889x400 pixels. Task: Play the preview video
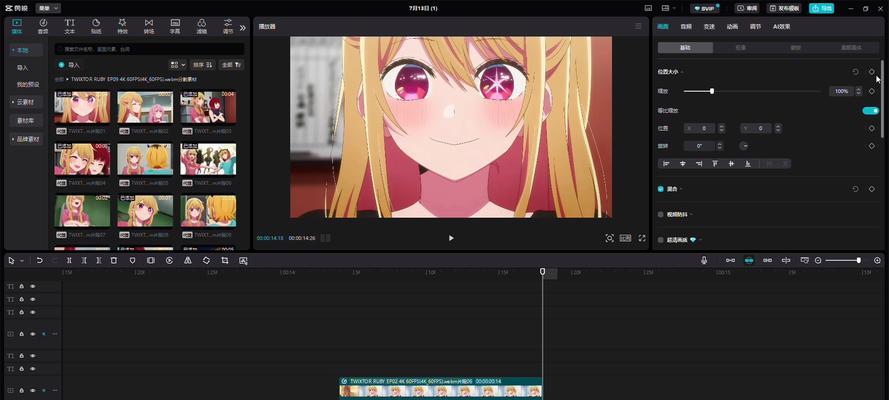(x=451, y=238)
